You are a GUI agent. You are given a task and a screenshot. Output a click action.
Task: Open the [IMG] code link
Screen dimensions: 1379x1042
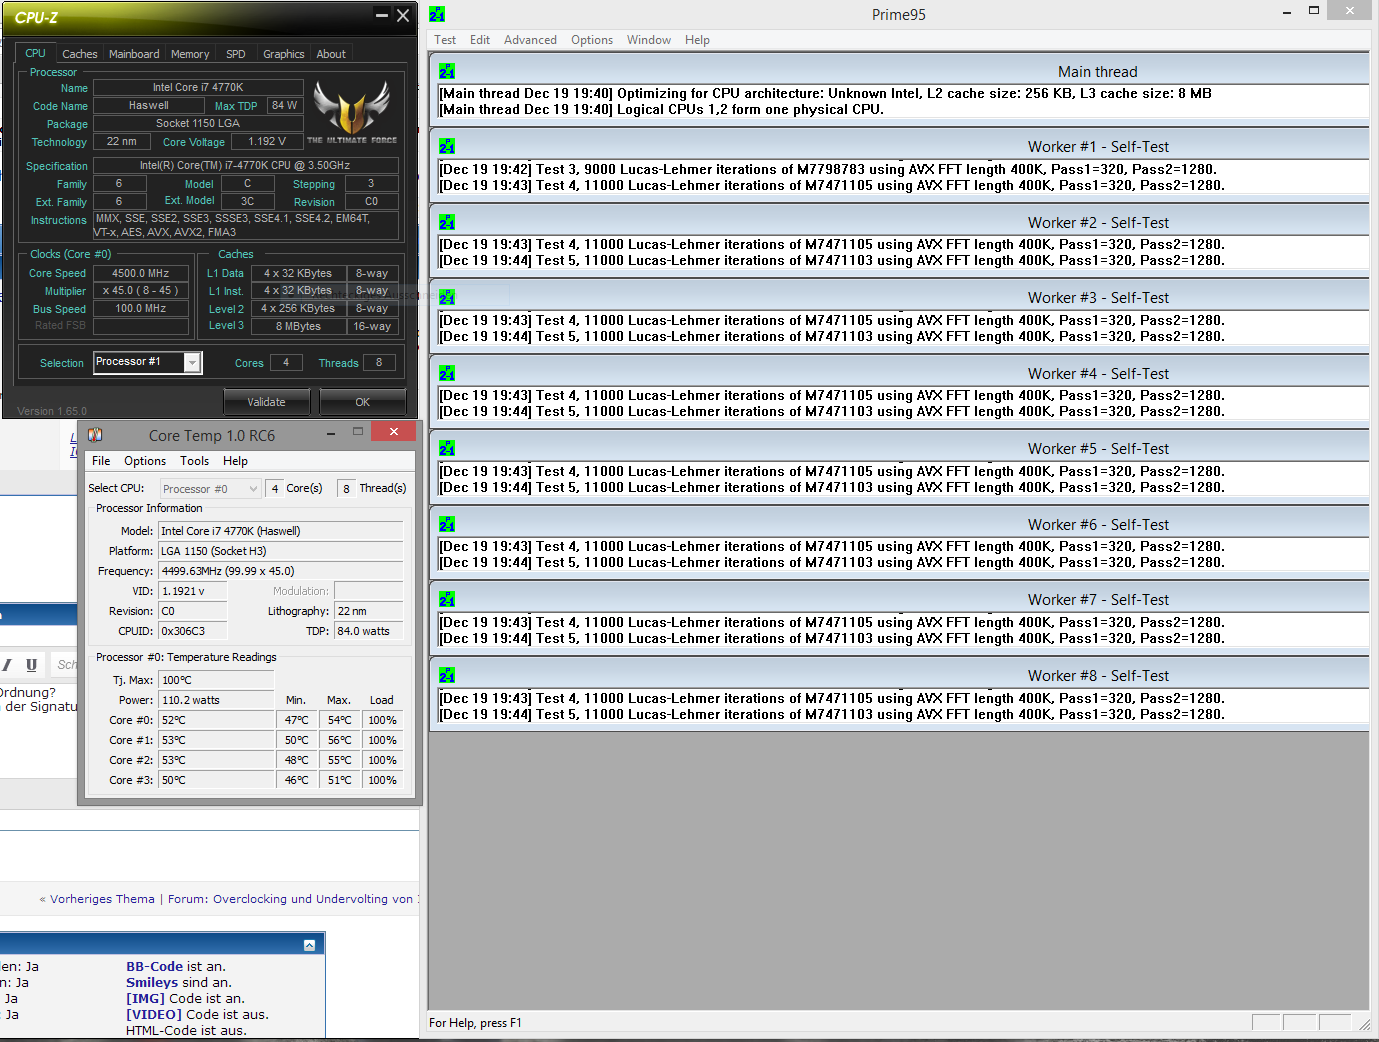[145, 999]
